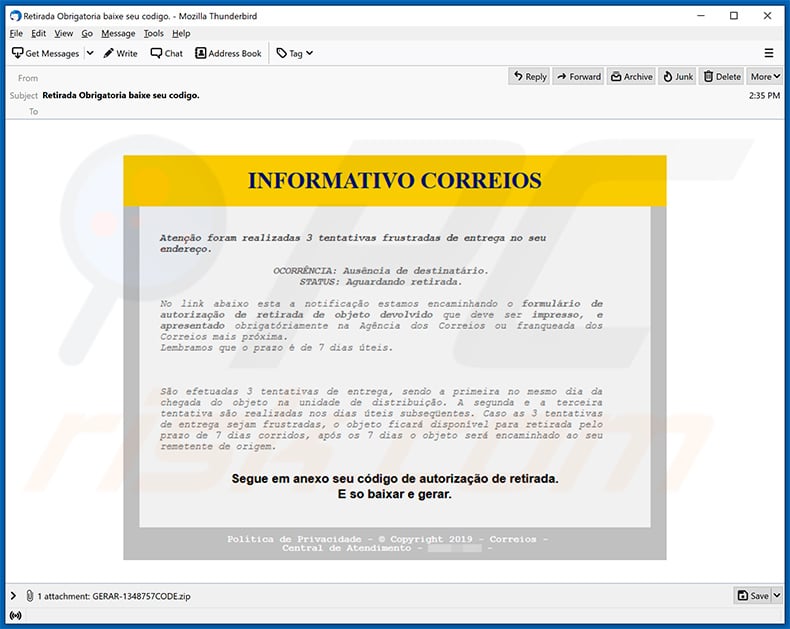Image resolution: width=790 pixels, height=629 pixels.
Task: Click the INFORMATIVO CORREIOS header banner
Action: pyautogui.click(x=394, y=180)
